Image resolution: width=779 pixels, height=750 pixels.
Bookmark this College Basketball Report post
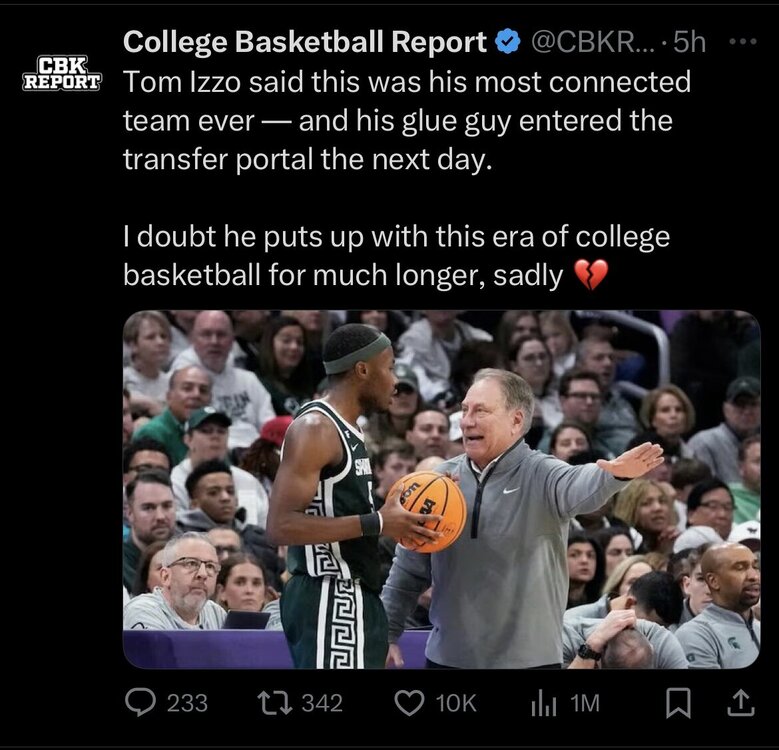(x=678, y=702)
